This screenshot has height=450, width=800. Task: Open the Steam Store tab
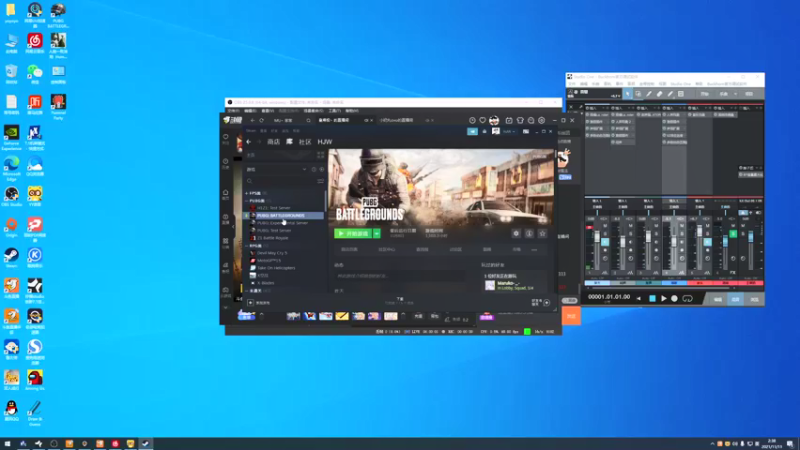pyautogui.click(x=273, y=142)
